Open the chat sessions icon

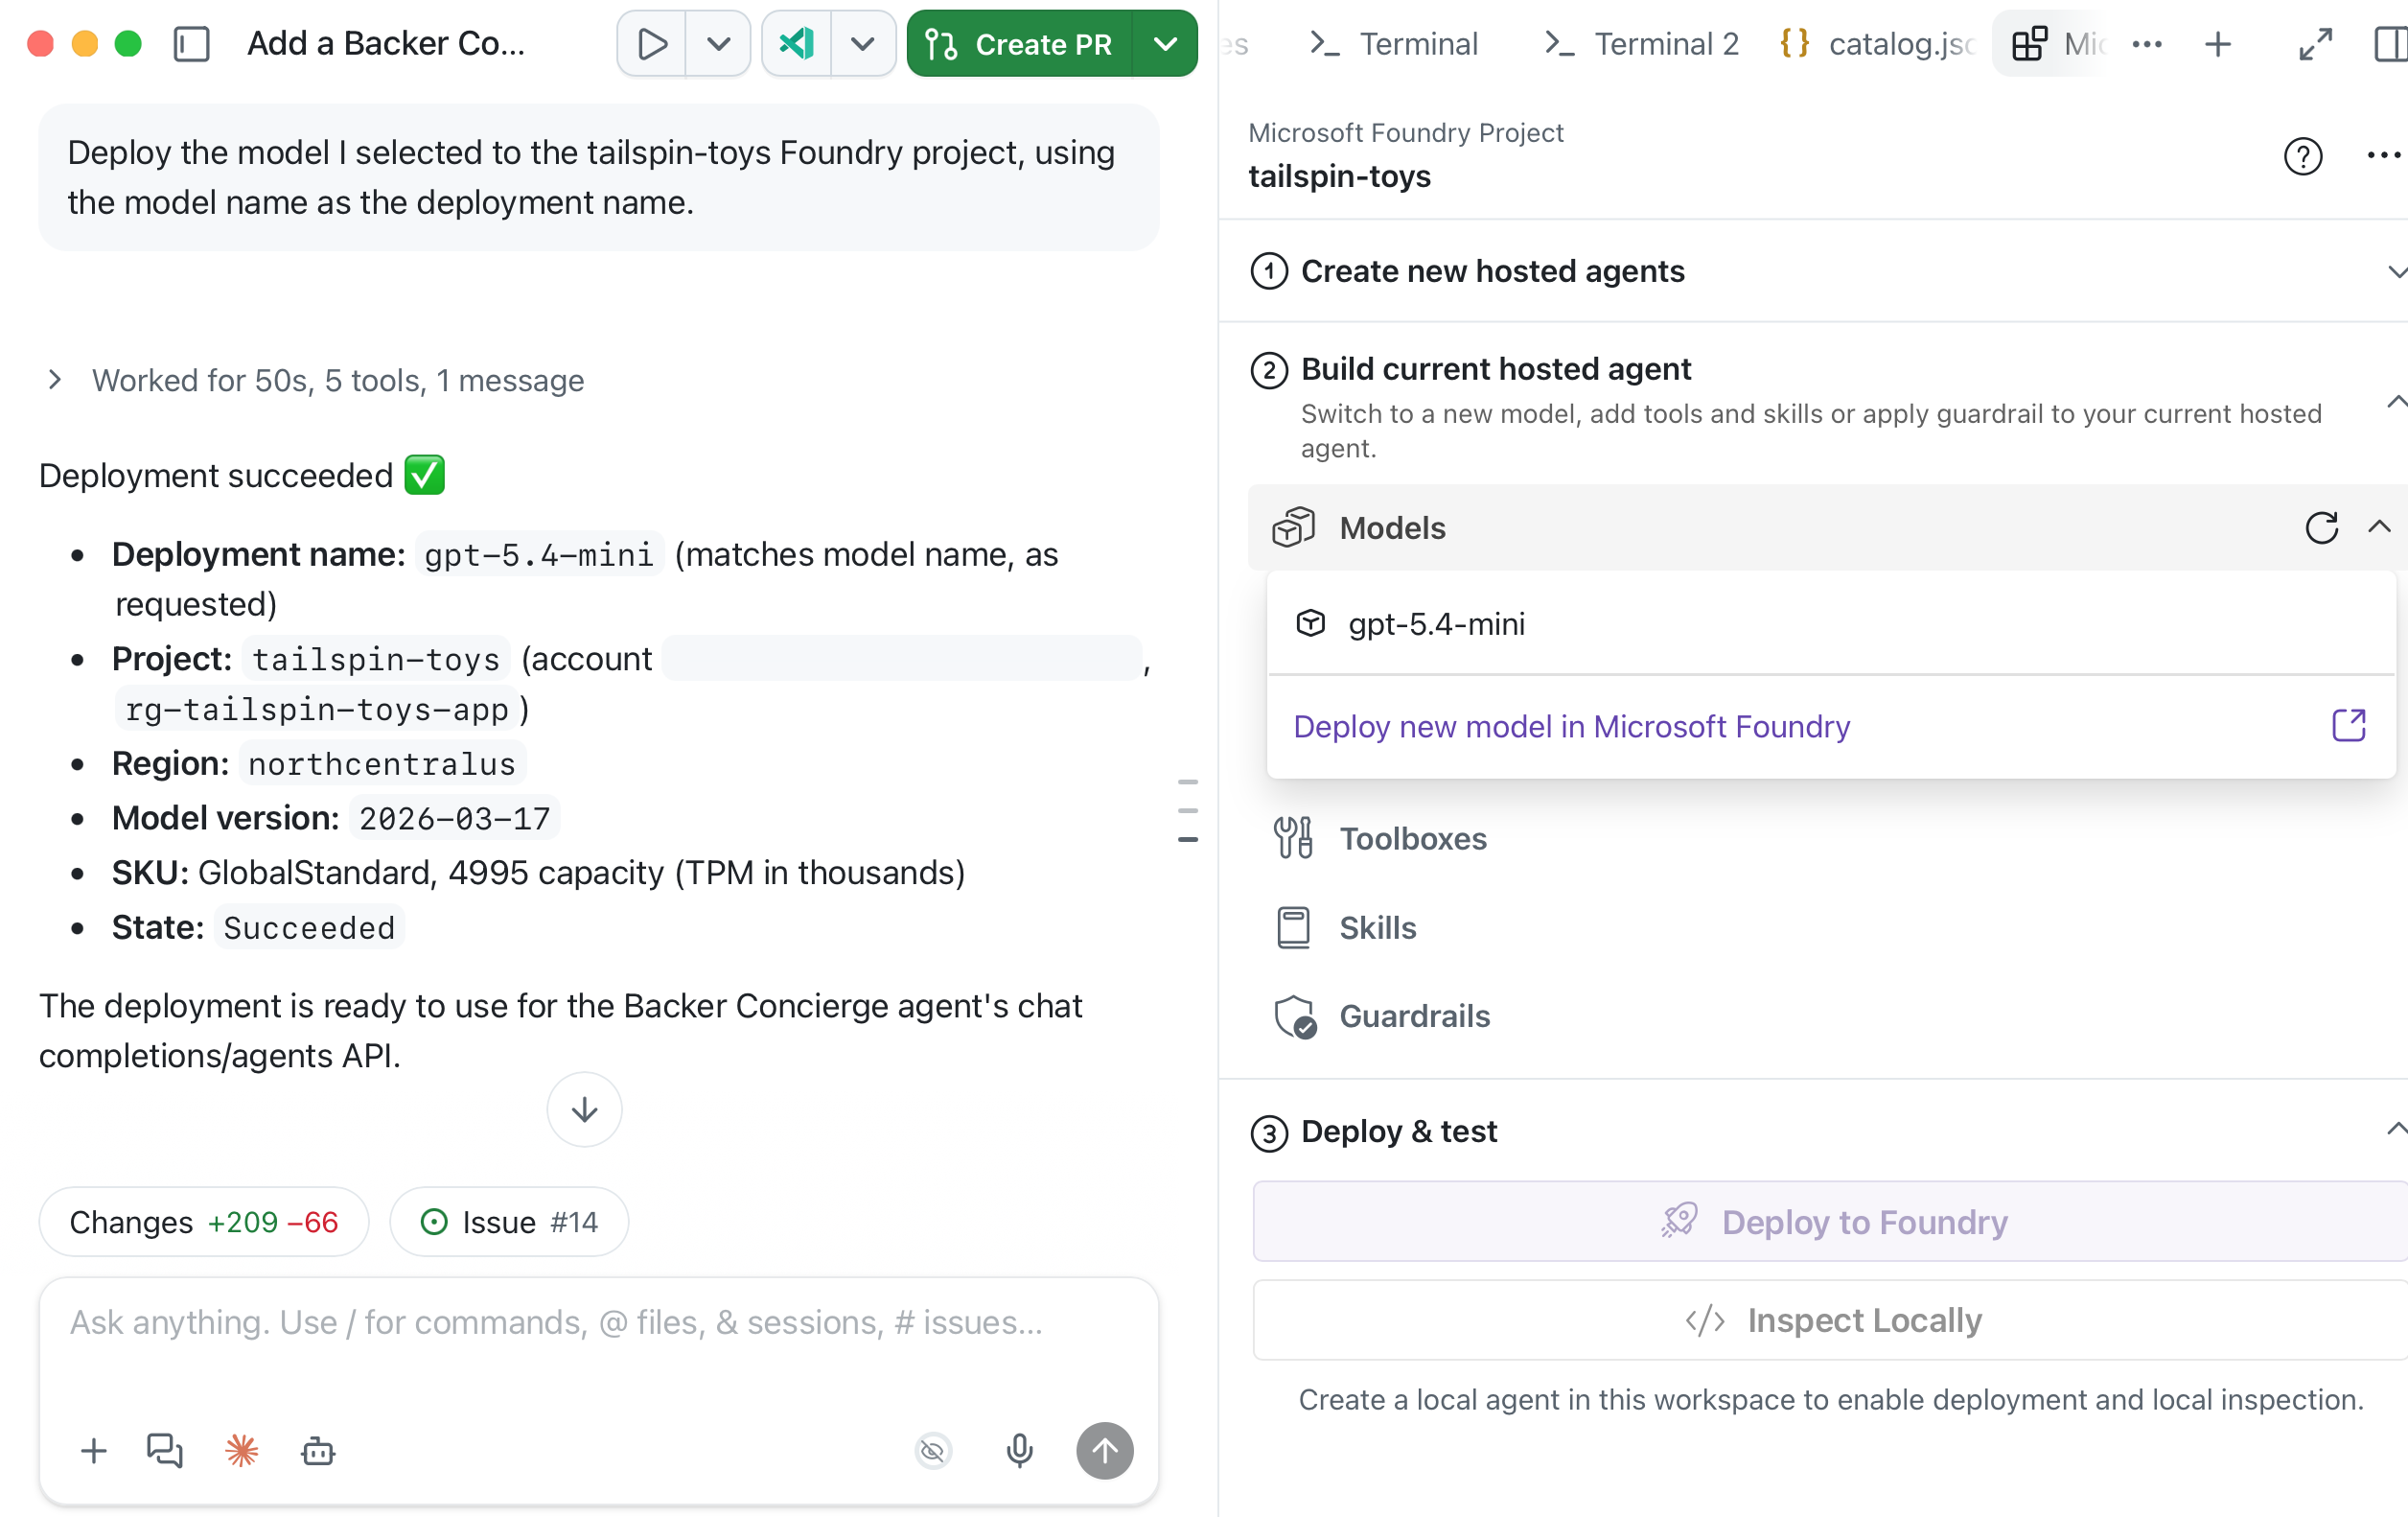[165, 1450]
